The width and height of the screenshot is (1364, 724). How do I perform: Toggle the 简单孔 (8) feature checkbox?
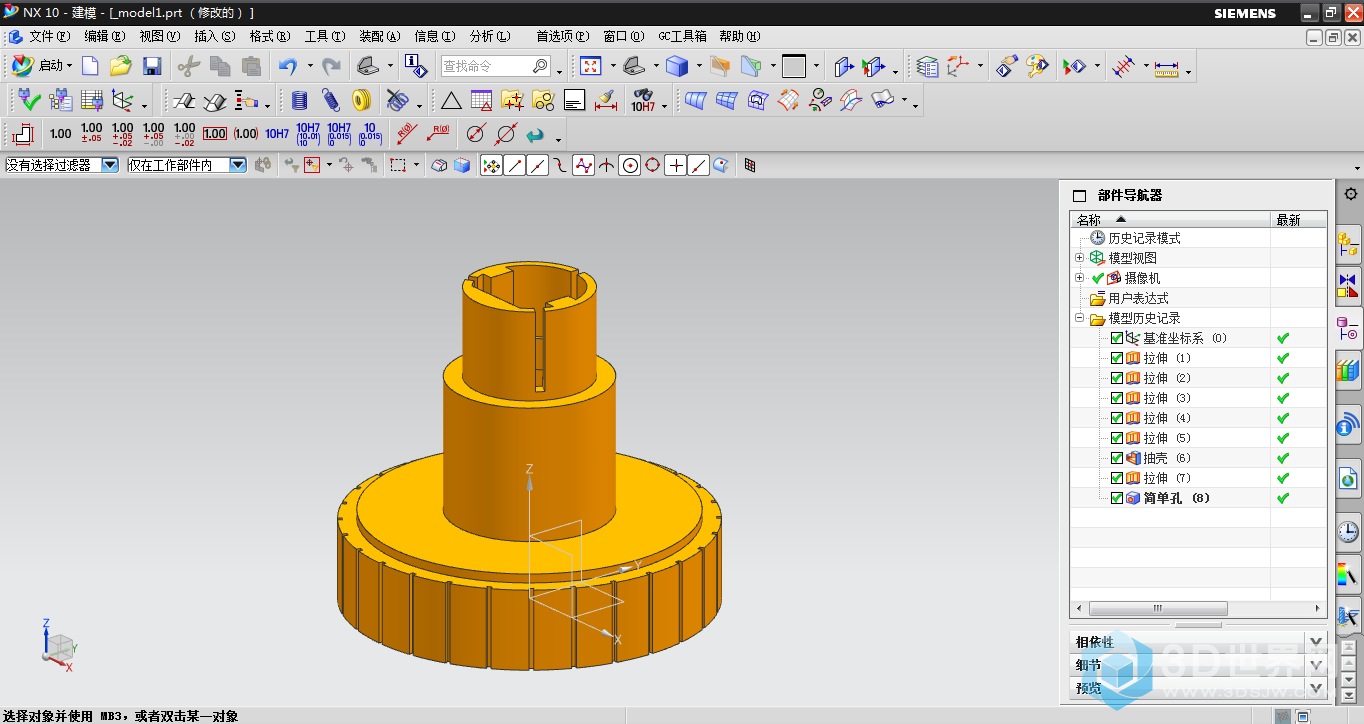click(1117, 498)
